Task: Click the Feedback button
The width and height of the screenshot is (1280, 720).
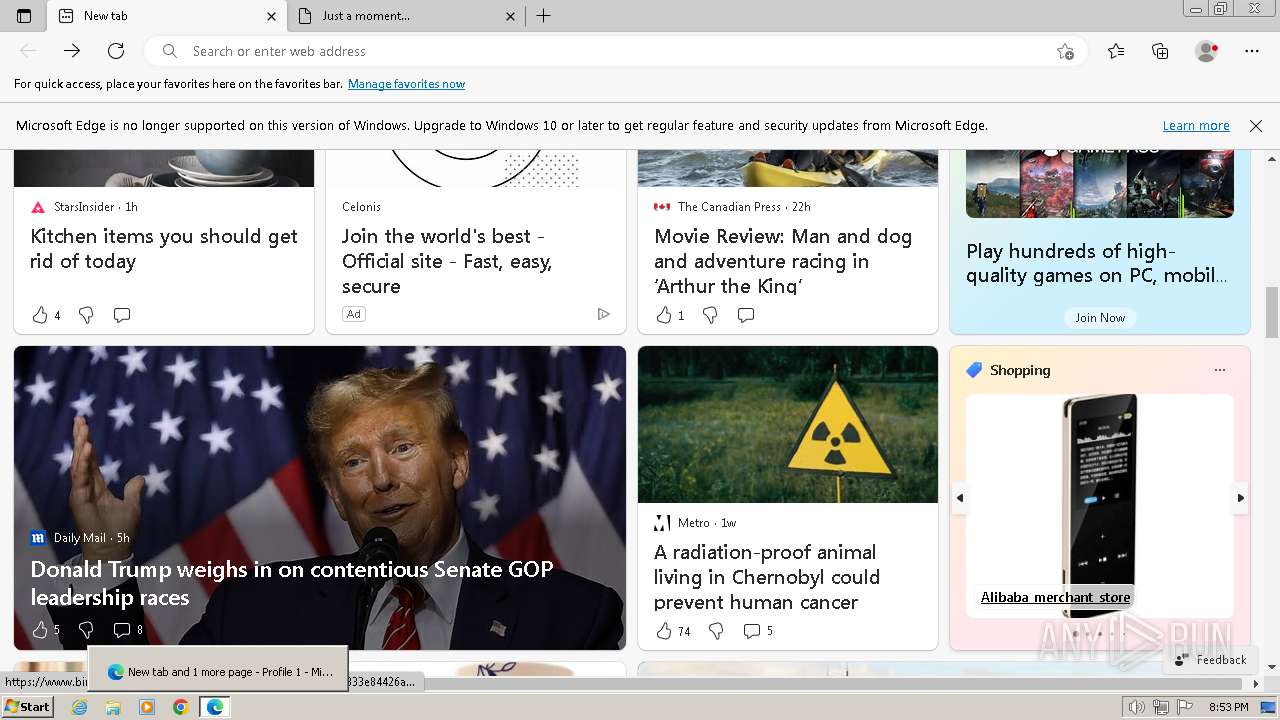Action: (1209, 660)
